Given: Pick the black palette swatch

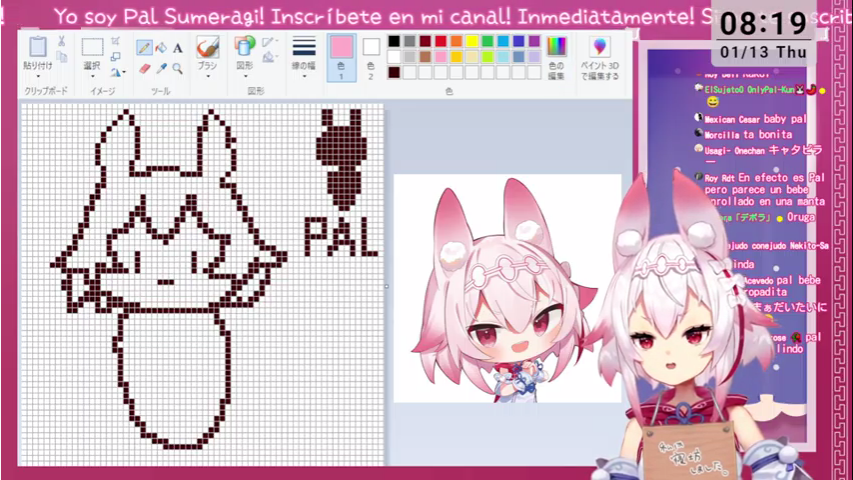Looking at the screenshot, I should pos(394,41).
